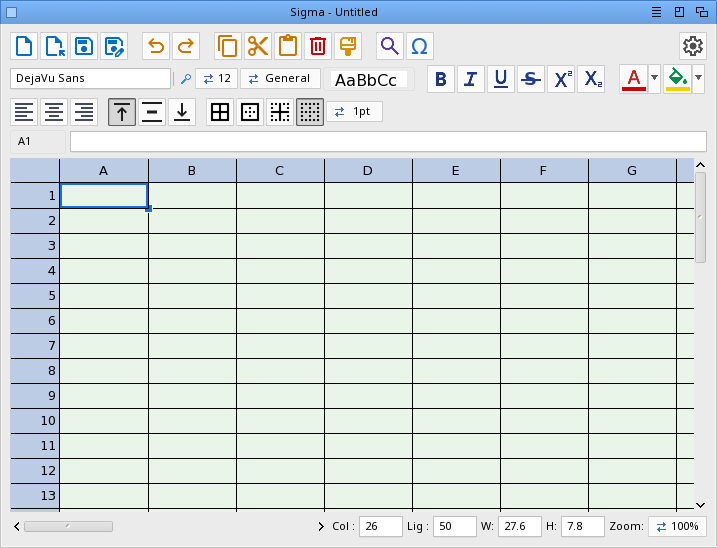Click the W width field 27.6
Screen dimensions: 717x548
(x=520, y=527)
